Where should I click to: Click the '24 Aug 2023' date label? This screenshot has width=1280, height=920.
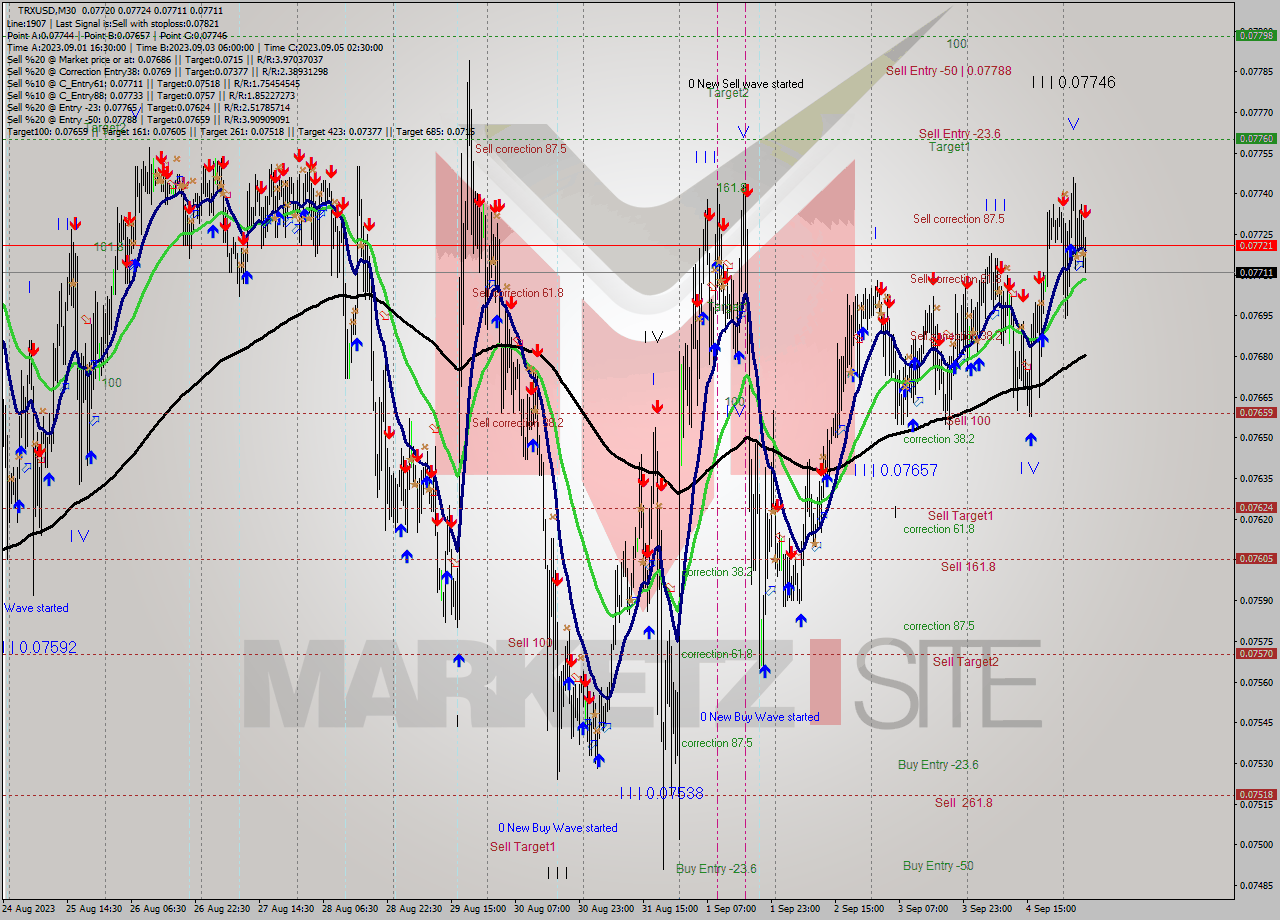(x=29, y=909)
